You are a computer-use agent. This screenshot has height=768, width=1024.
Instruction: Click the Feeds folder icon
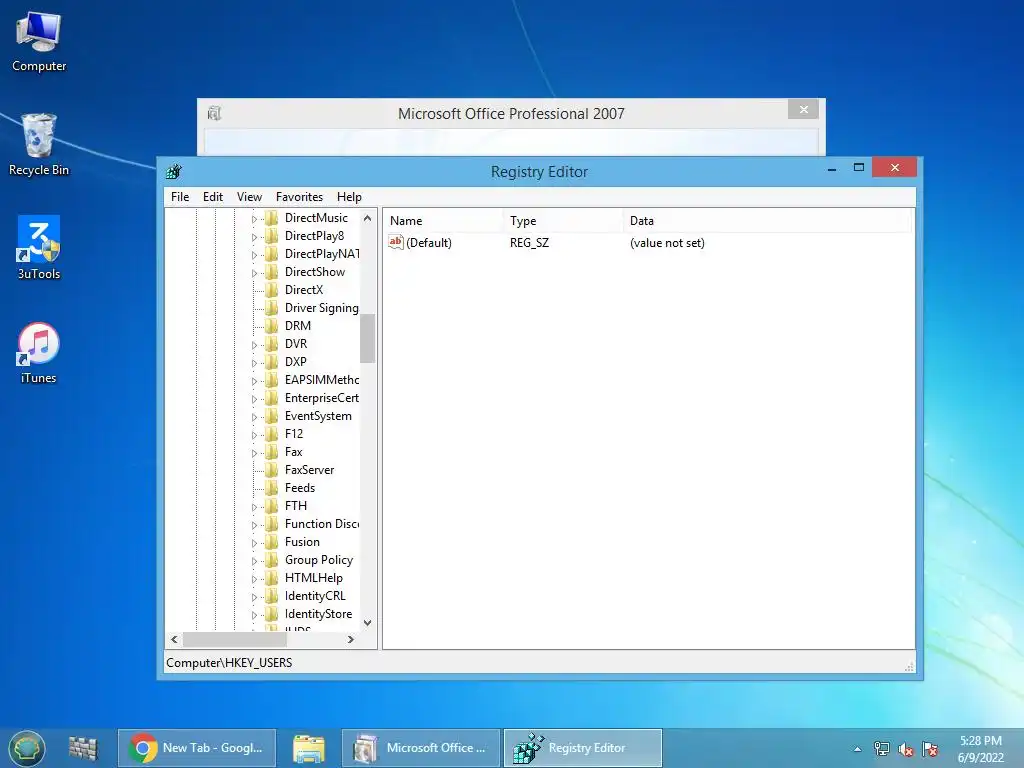click(272, 488)
